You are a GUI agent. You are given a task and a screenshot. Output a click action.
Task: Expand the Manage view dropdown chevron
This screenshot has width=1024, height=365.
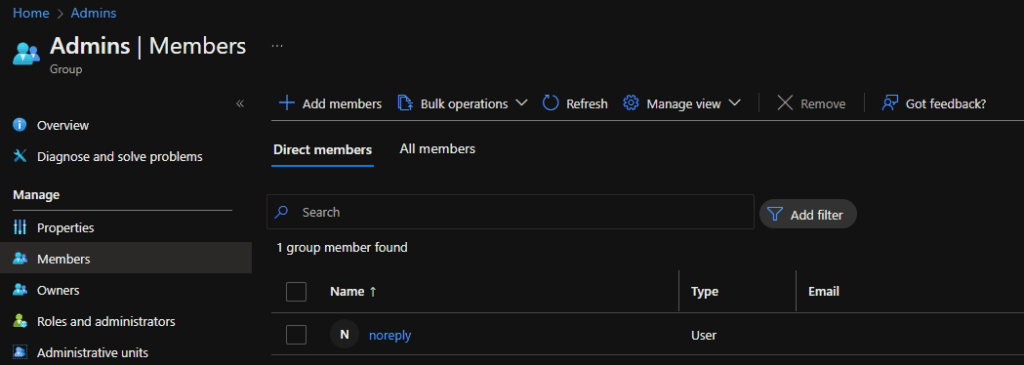point(735,103)
